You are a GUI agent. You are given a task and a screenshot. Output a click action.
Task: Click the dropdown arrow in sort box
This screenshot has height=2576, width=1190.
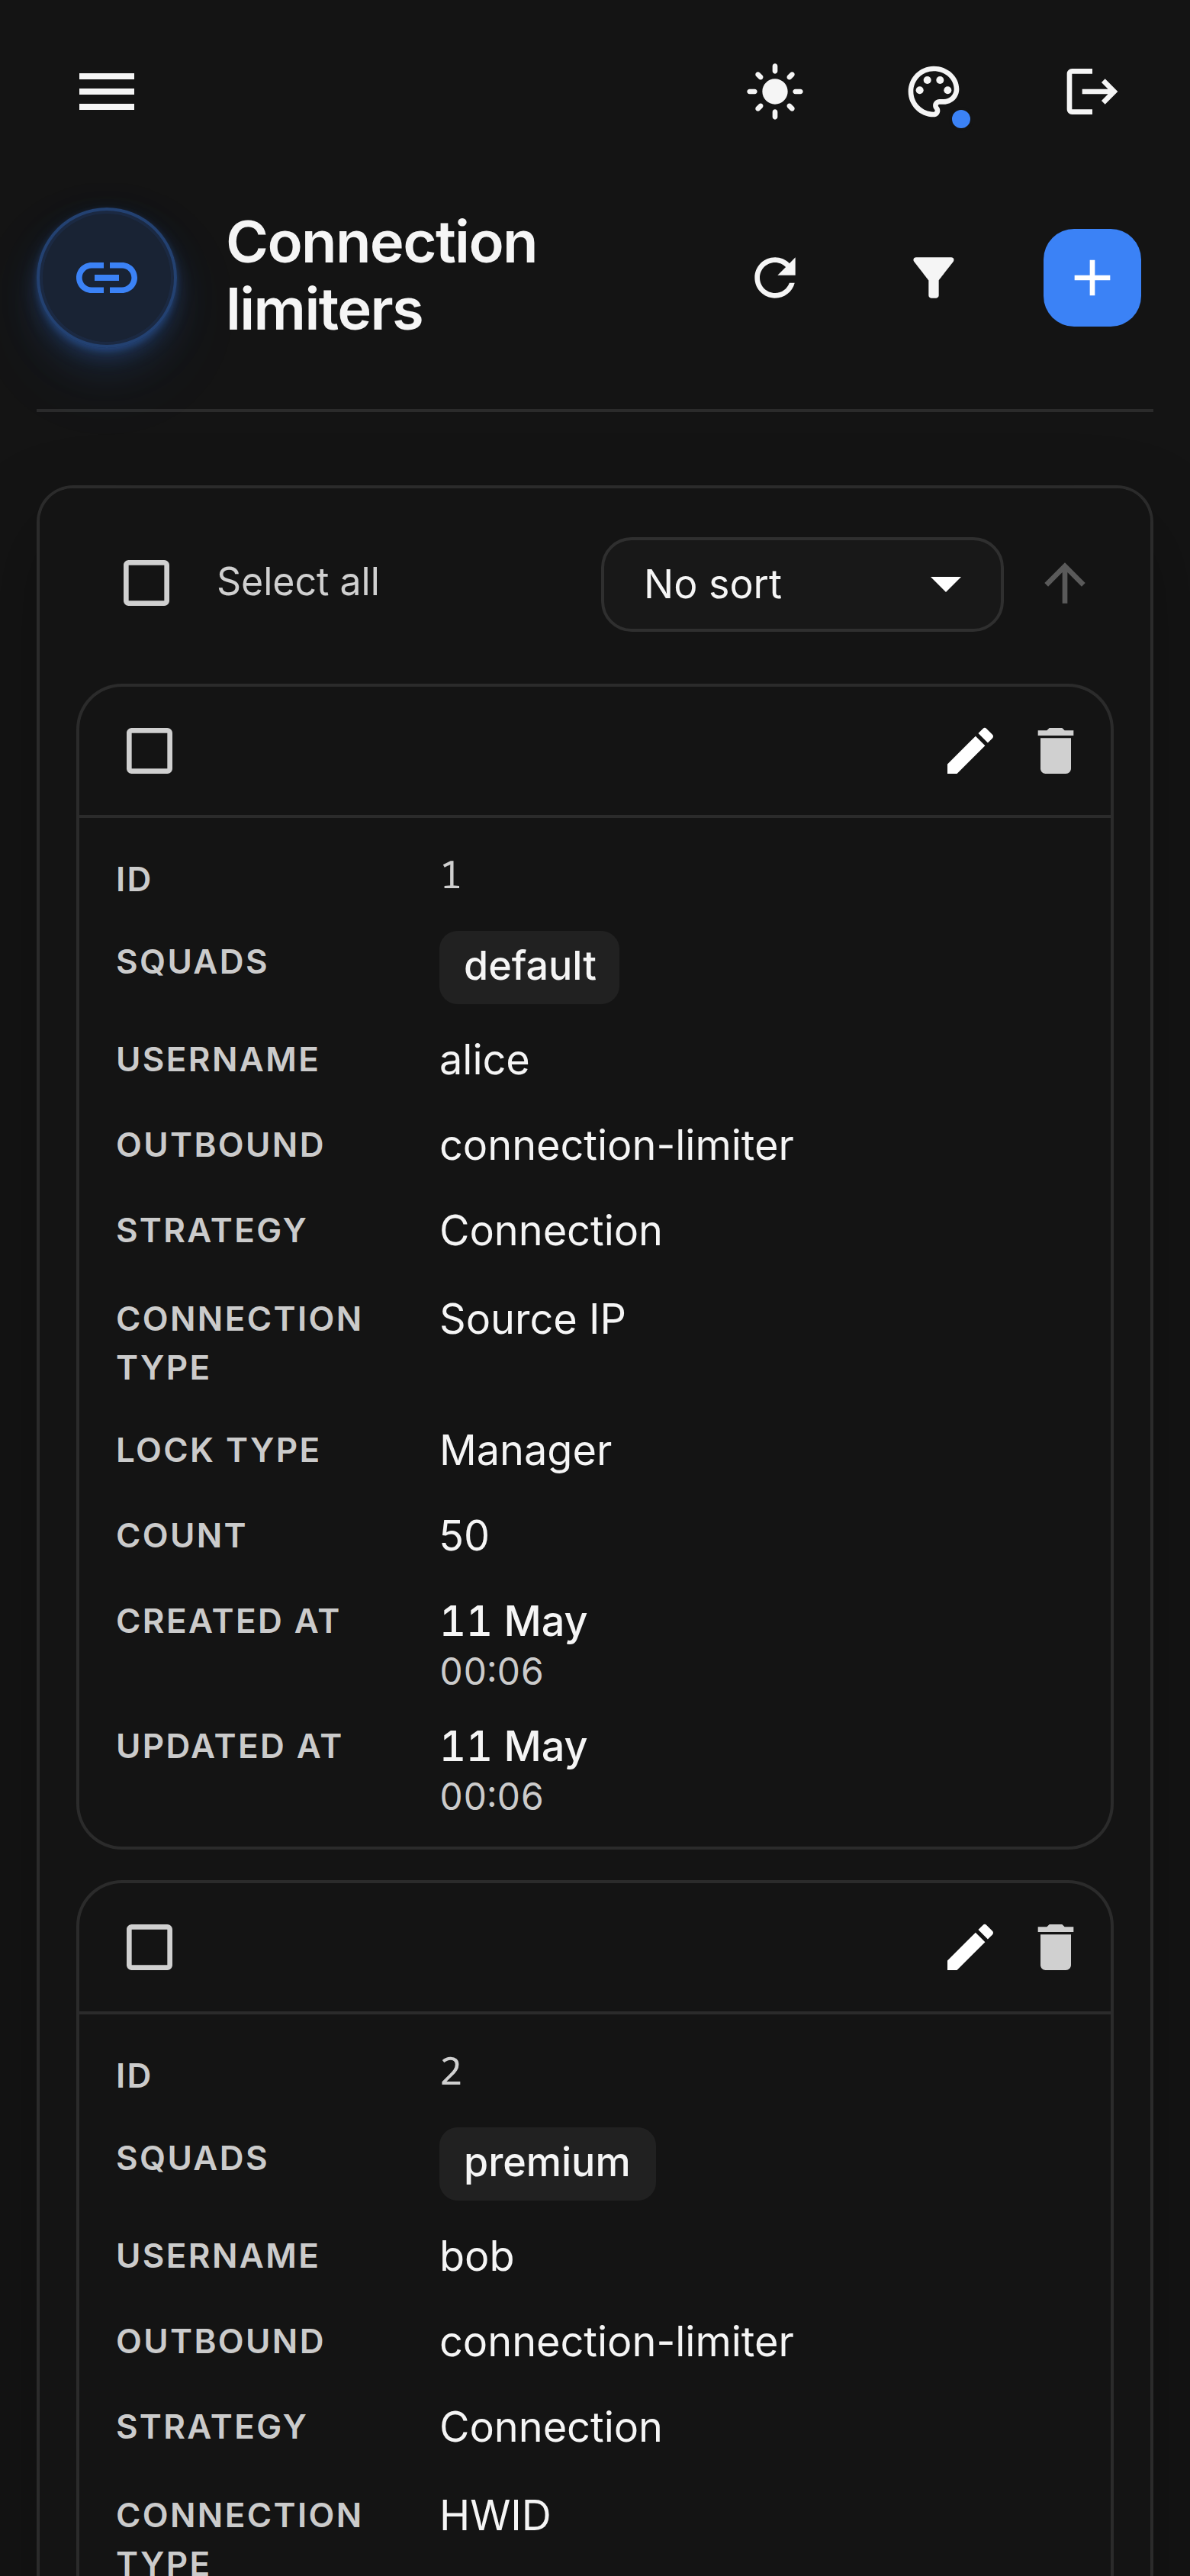[x=945, y=584]
